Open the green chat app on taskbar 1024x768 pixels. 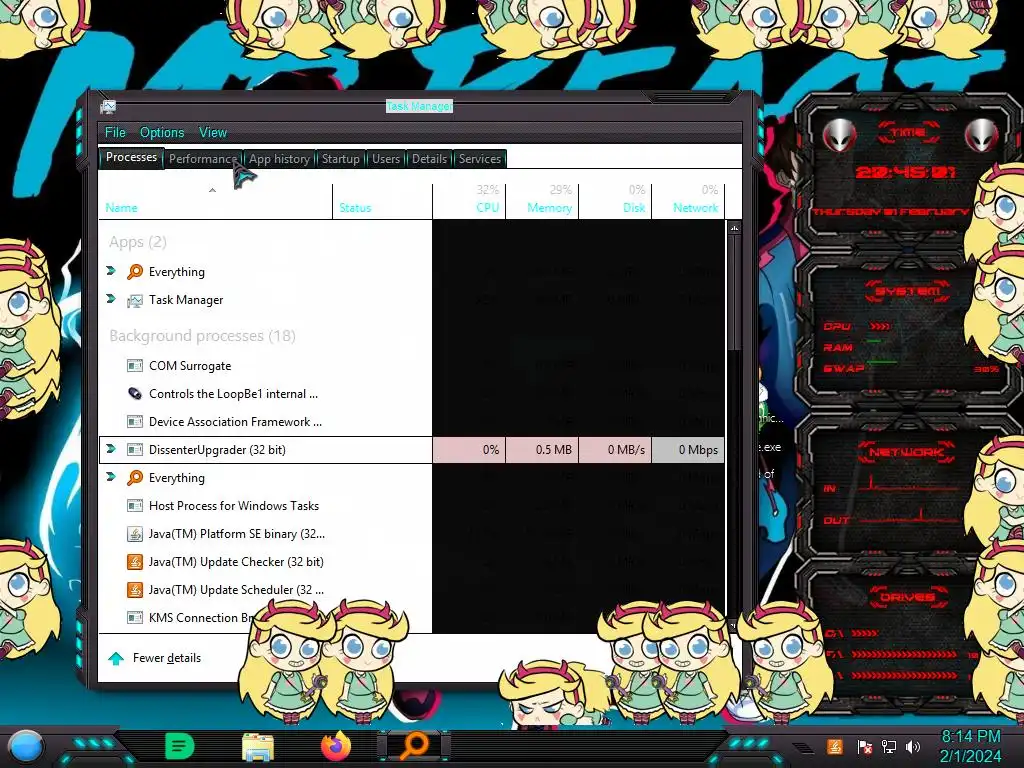(180, 746)
